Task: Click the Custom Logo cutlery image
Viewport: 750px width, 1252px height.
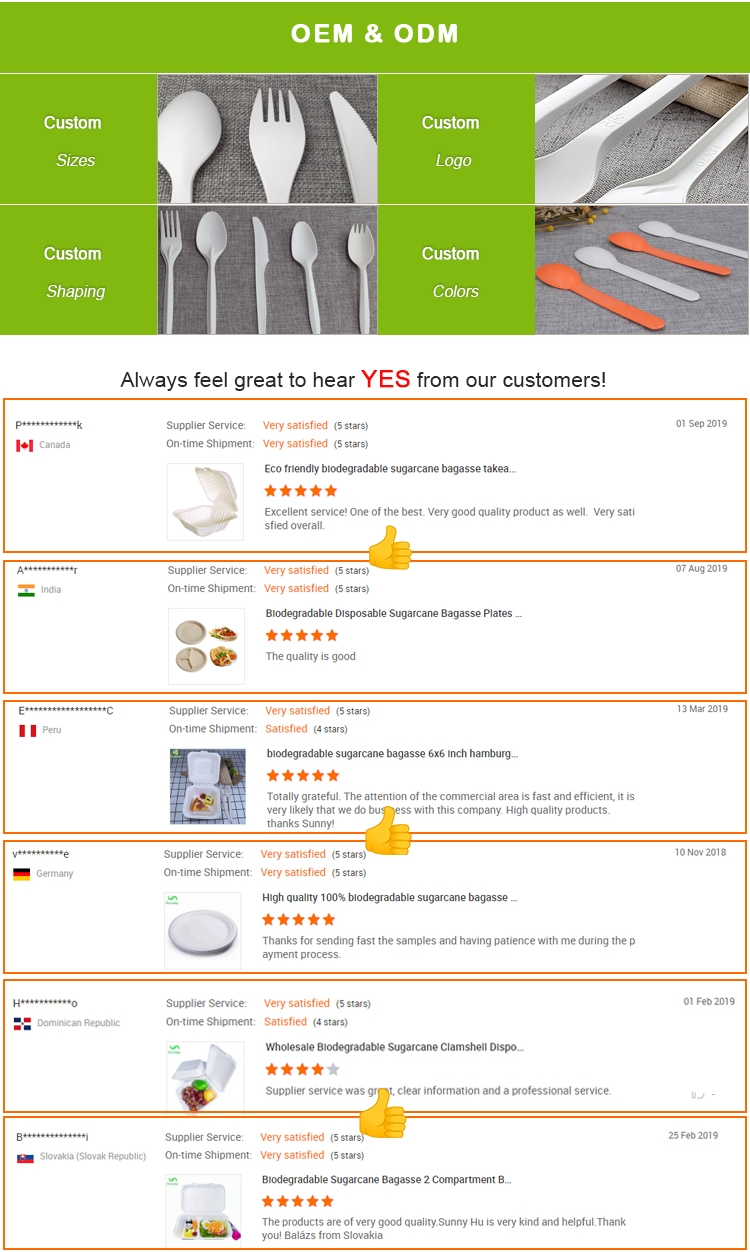Action: 641,139
